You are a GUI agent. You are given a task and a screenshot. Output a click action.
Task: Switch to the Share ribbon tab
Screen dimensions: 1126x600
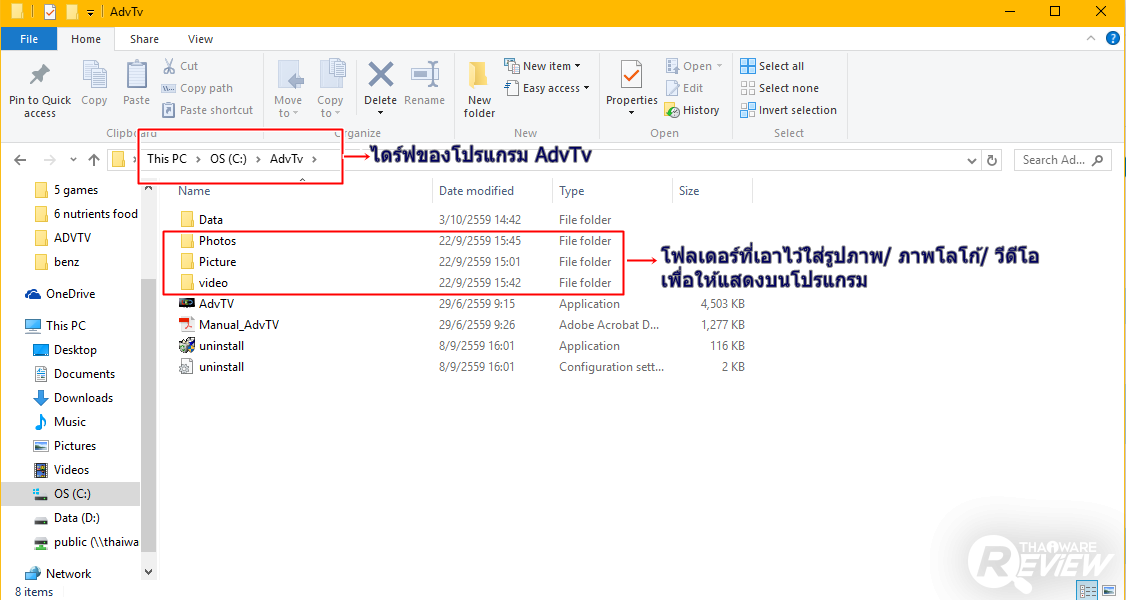click(x=144, y=39)
